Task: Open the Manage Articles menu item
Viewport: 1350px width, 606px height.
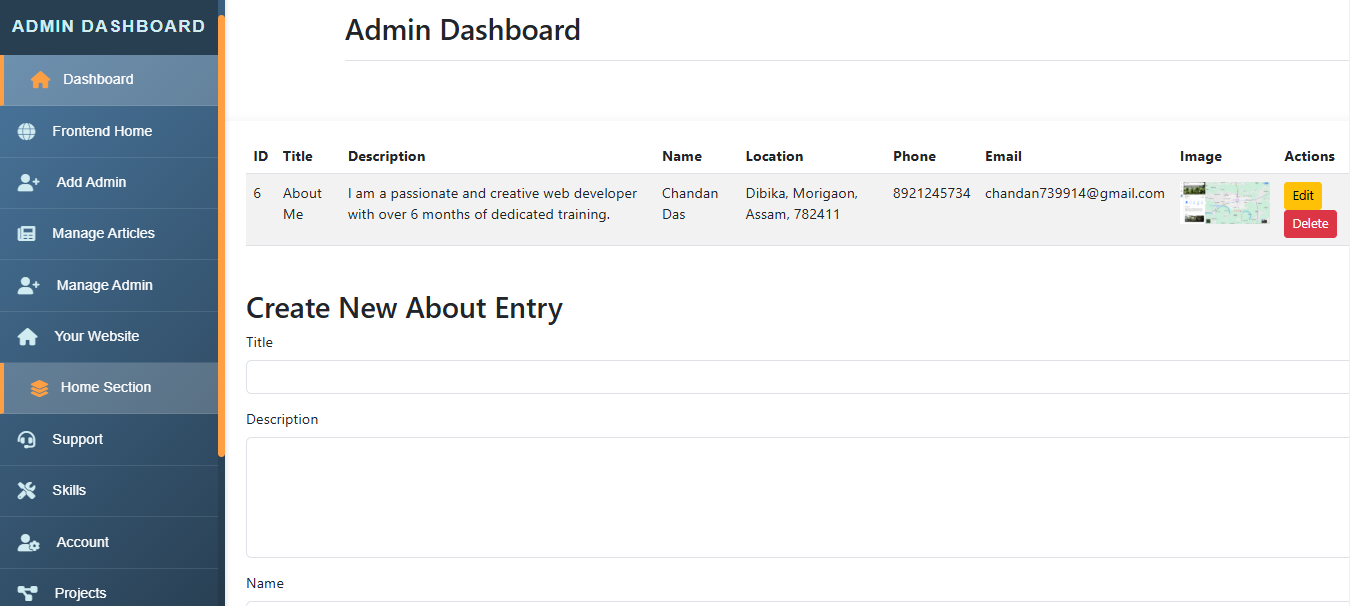Action: pyautogui.click(x=103, y=233)
